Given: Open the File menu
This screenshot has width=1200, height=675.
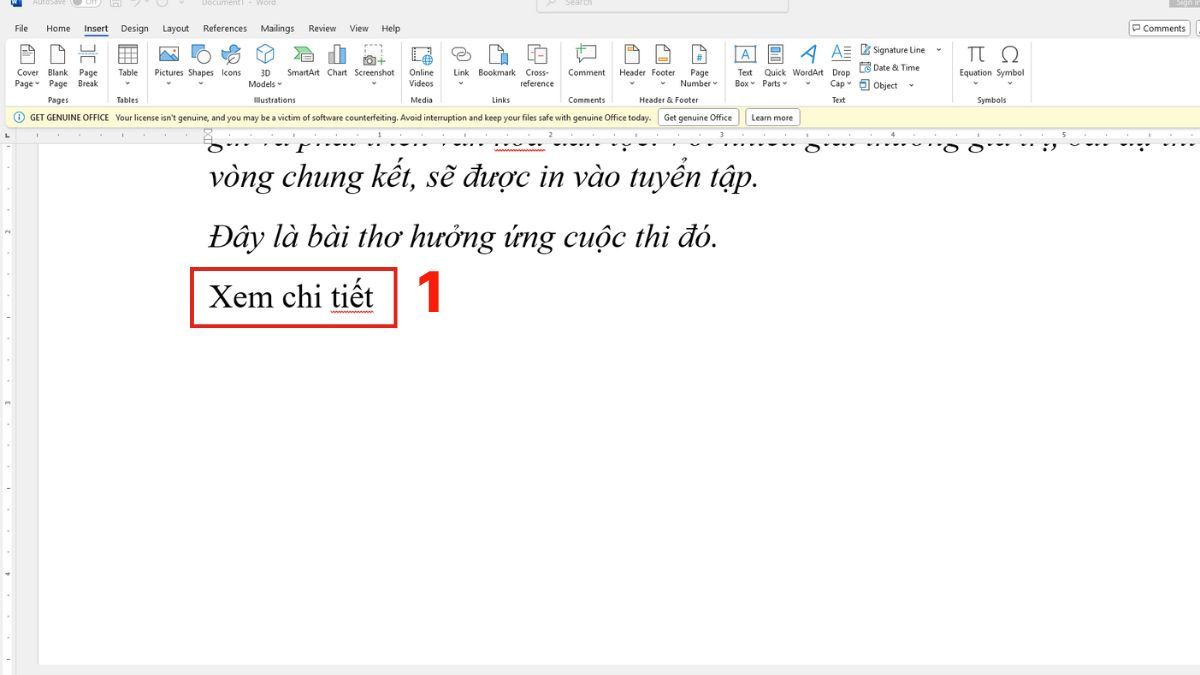Looking at the screenshot, I should pos(21,29).
